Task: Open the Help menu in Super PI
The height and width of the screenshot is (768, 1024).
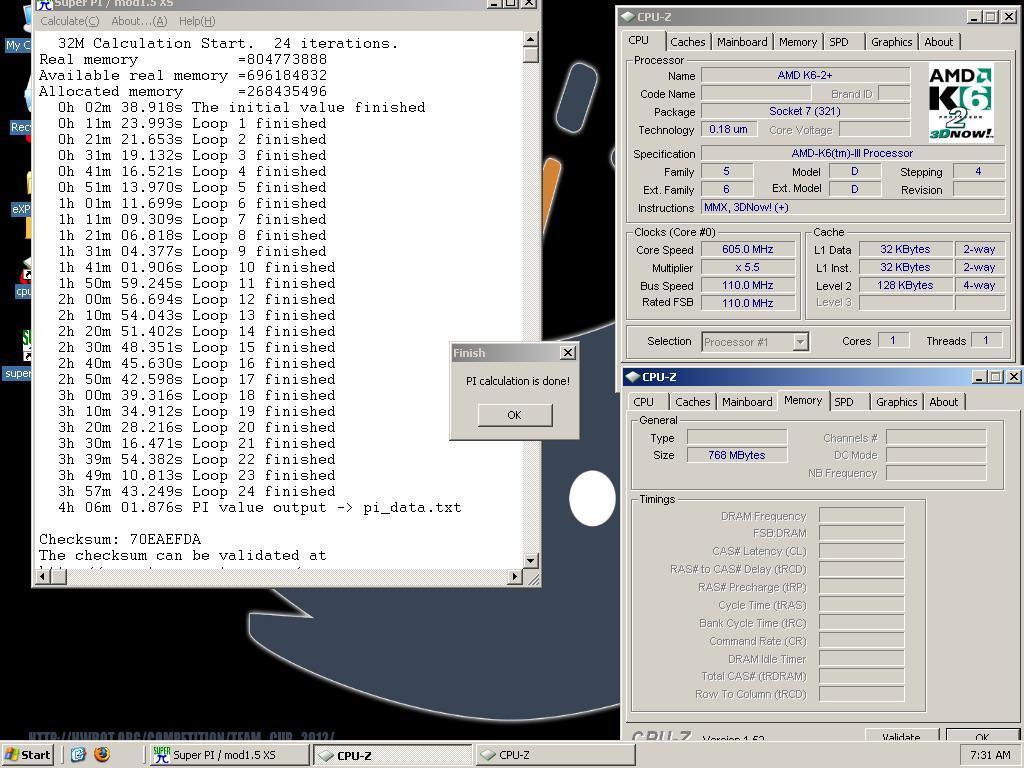Action: (197, 22)
